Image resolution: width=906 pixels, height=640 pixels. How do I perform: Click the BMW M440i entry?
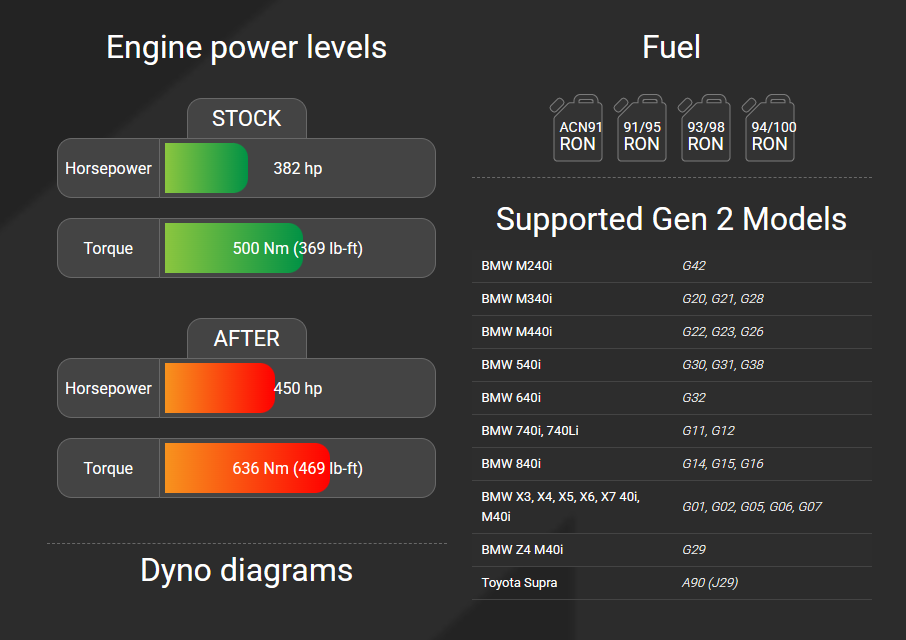click(516, 332)
